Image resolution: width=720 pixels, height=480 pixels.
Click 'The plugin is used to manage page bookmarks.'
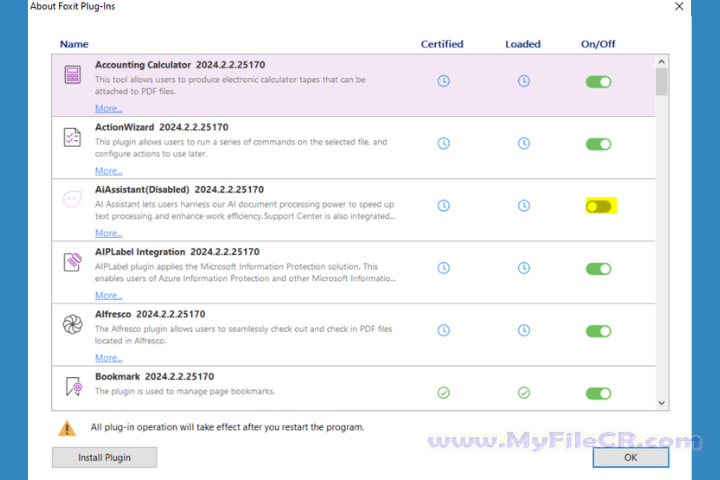[x=185, y=391]
